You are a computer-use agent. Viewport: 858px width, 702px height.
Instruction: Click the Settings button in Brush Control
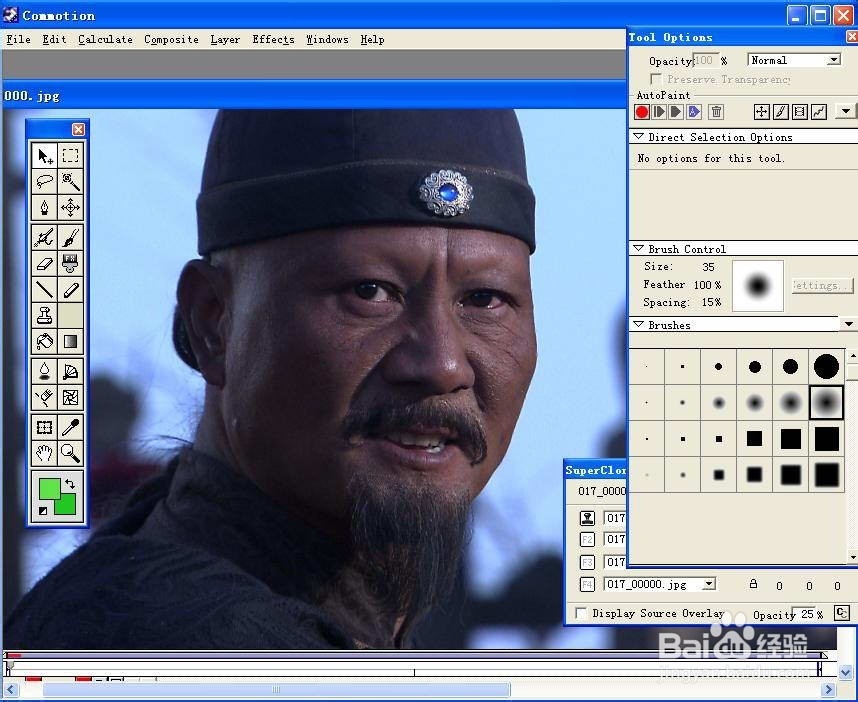(820, 285)
